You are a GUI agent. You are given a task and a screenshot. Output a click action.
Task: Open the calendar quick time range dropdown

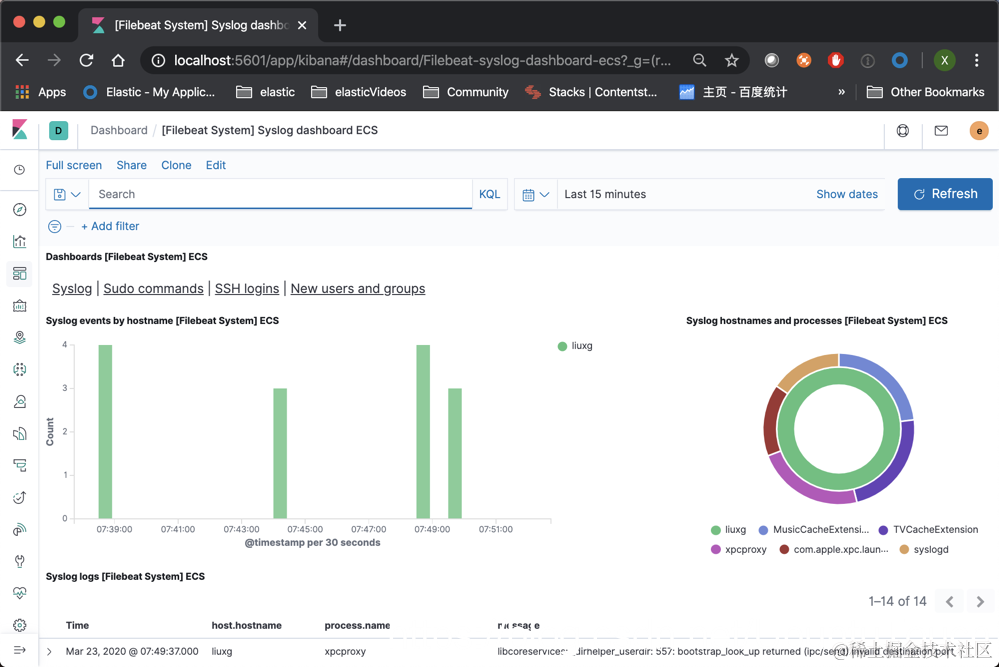tap(536, 194)
